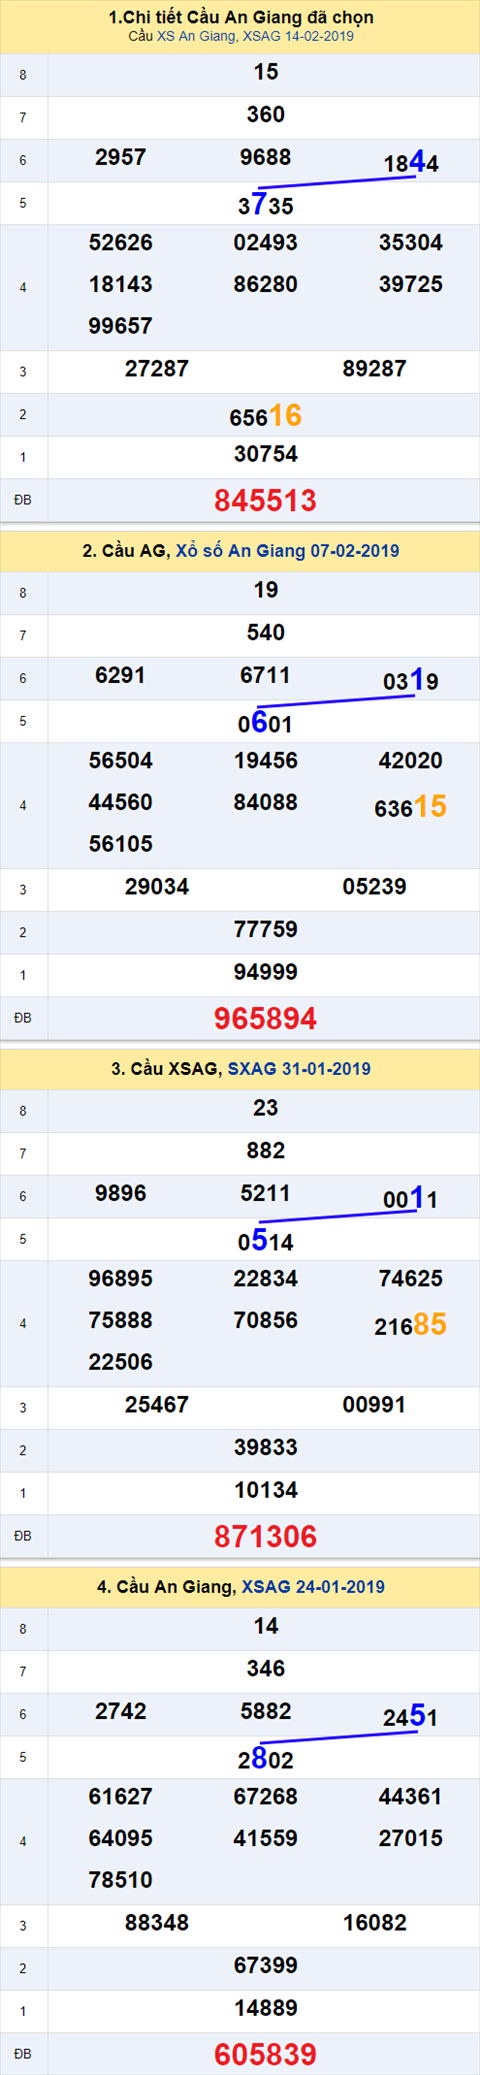Click number 00991 in third table
The image size is (480, 2075).
click(374, 1405)
